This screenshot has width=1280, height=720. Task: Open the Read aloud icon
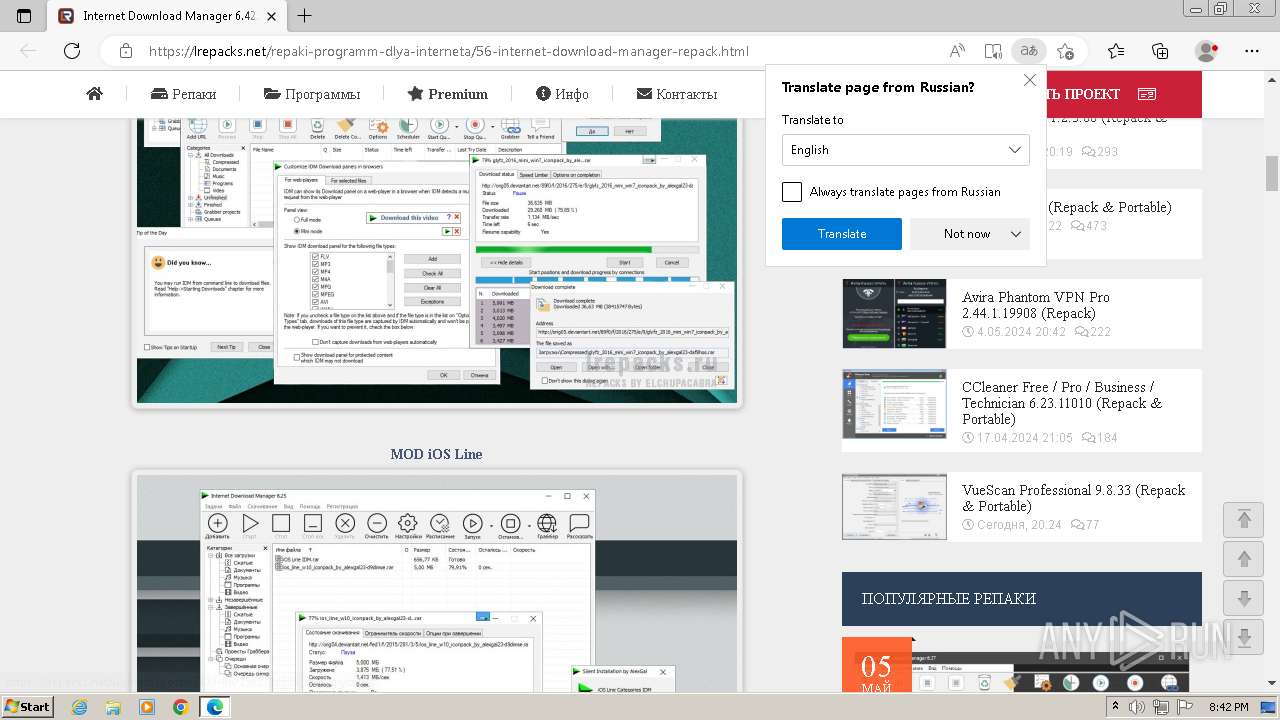pyautogui.click(x=957, y=51)
